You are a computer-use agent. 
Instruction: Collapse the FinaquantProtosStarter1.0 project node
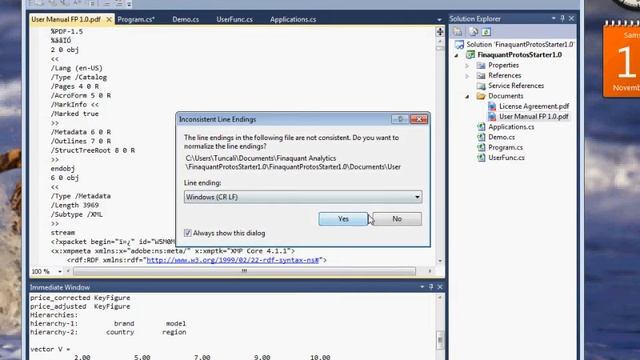pyautogui.click(x=457, y=55)
